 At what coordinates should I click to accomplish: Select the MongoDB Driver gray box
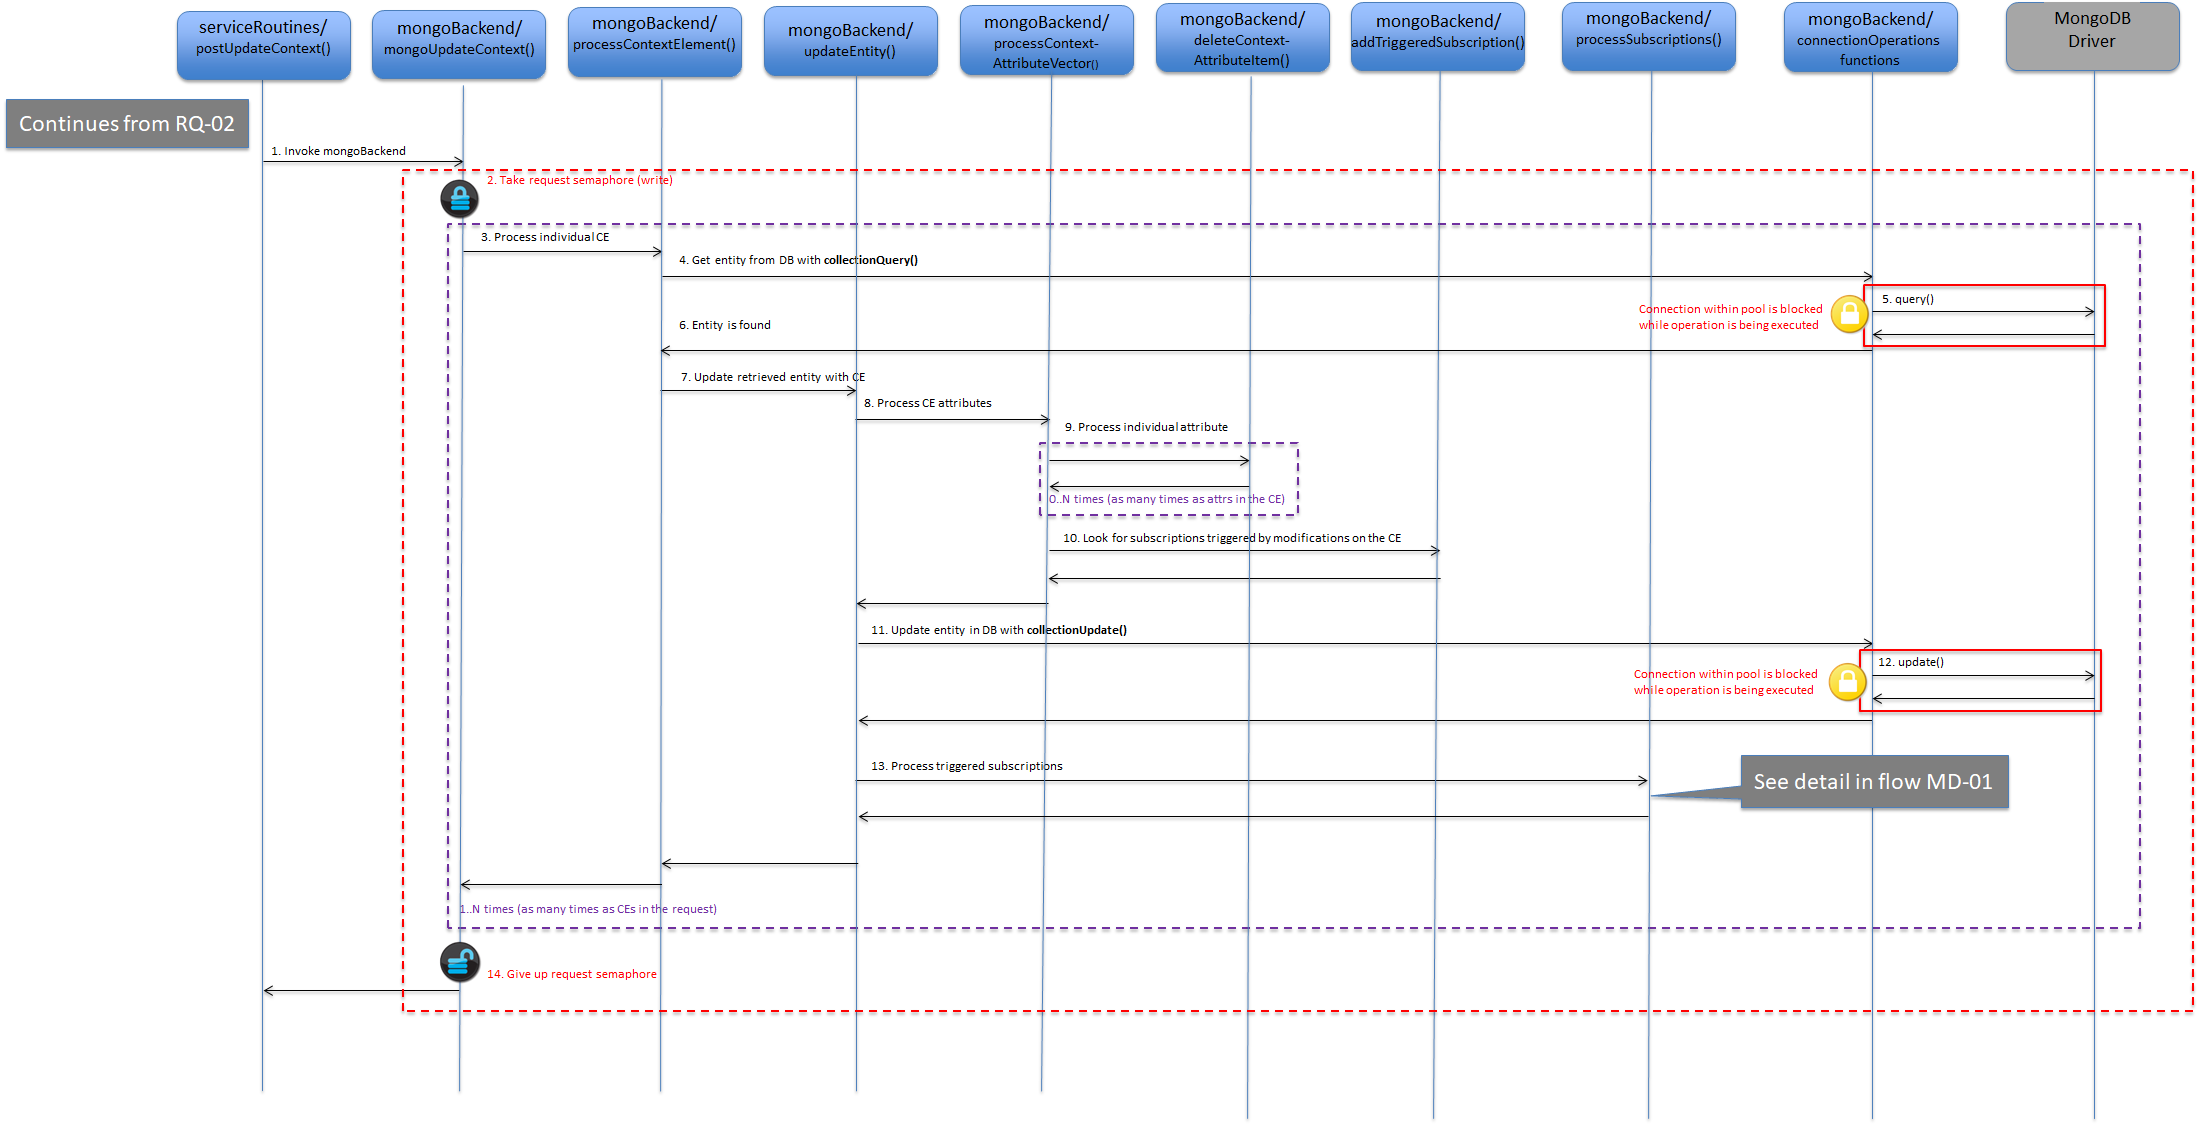(2092, 36)
